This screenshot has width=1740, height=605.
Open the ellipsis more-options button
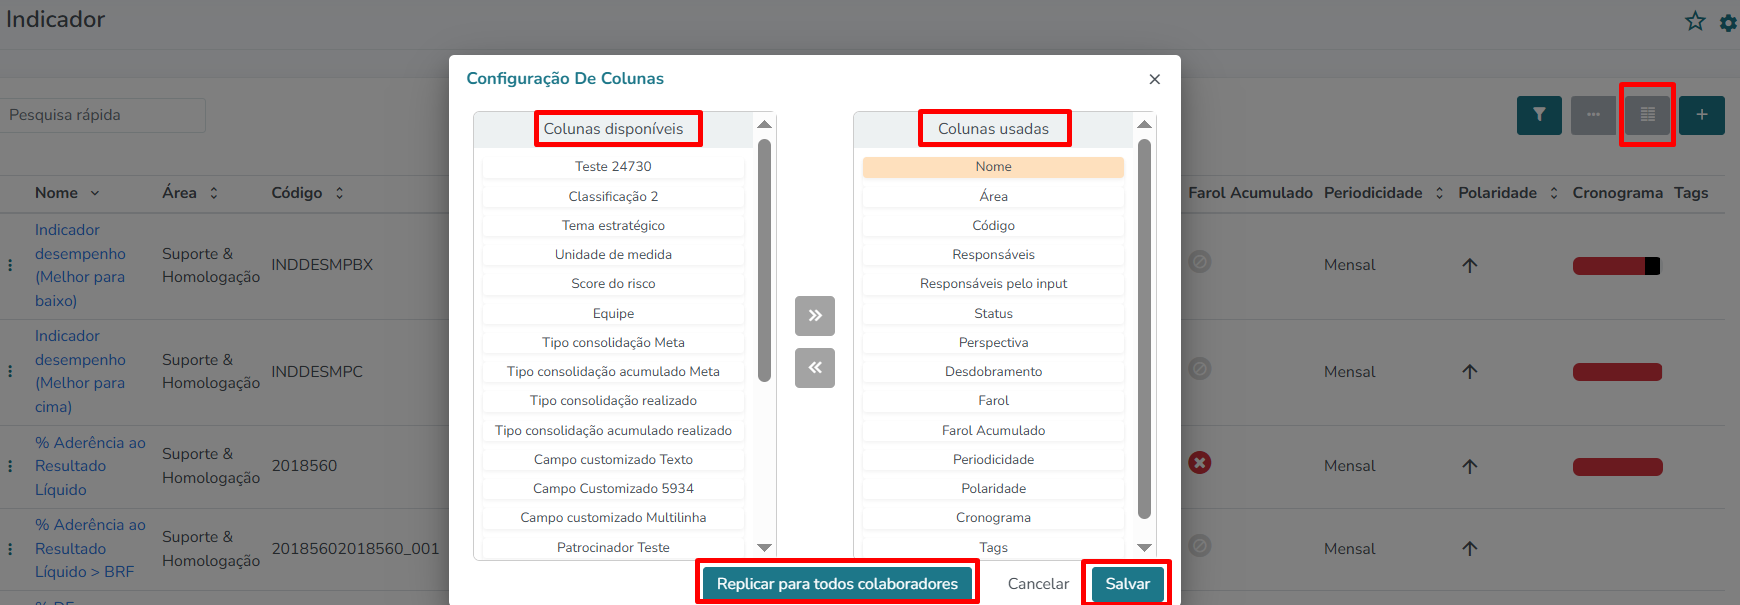1593,115
